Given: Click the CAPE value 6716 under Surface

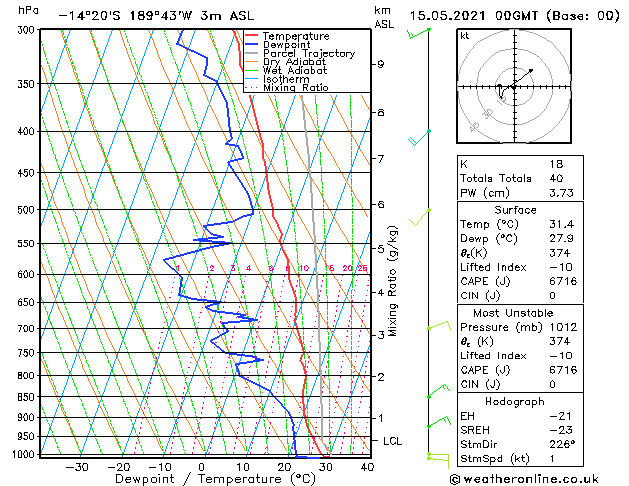Looking at the screenshot, I should pyautogui.click(x=563, y=281).
